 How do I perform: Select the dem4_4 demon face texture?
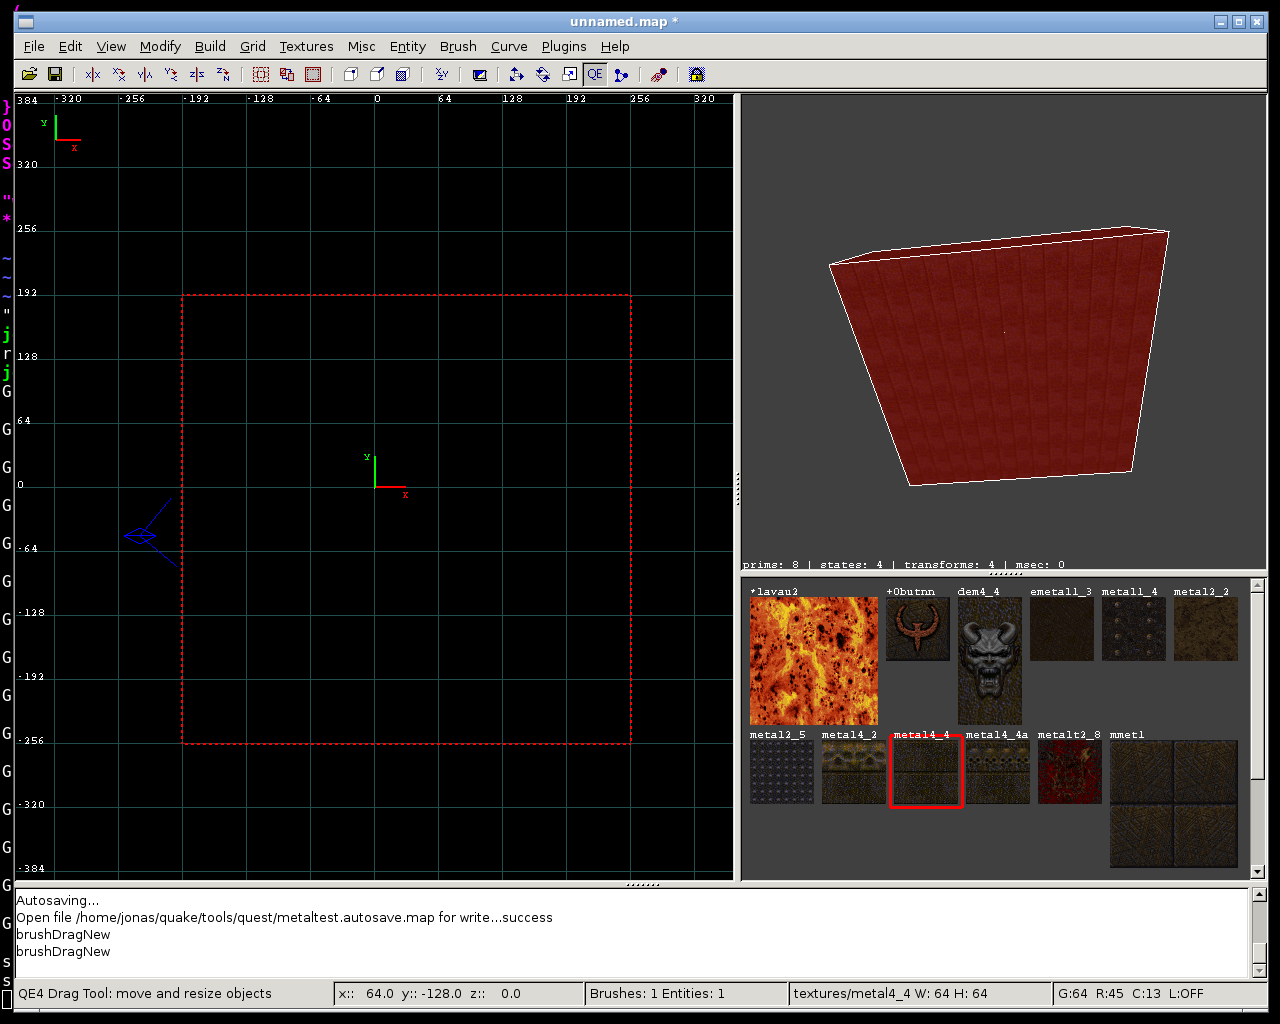[989, 661]
